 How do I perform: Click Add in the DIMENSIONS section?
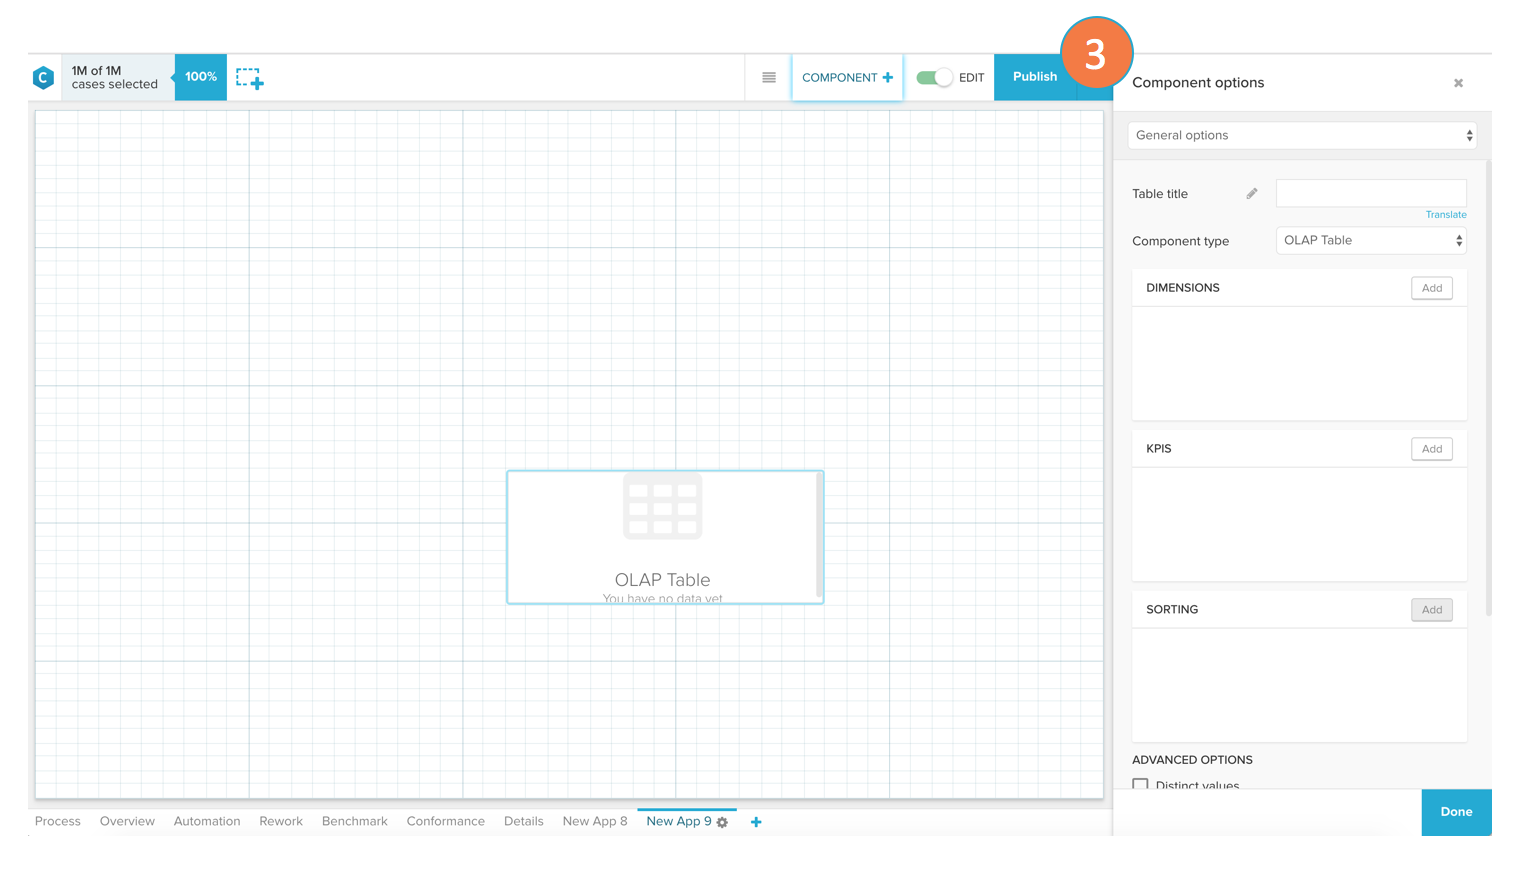click(x=1431, y=288)
